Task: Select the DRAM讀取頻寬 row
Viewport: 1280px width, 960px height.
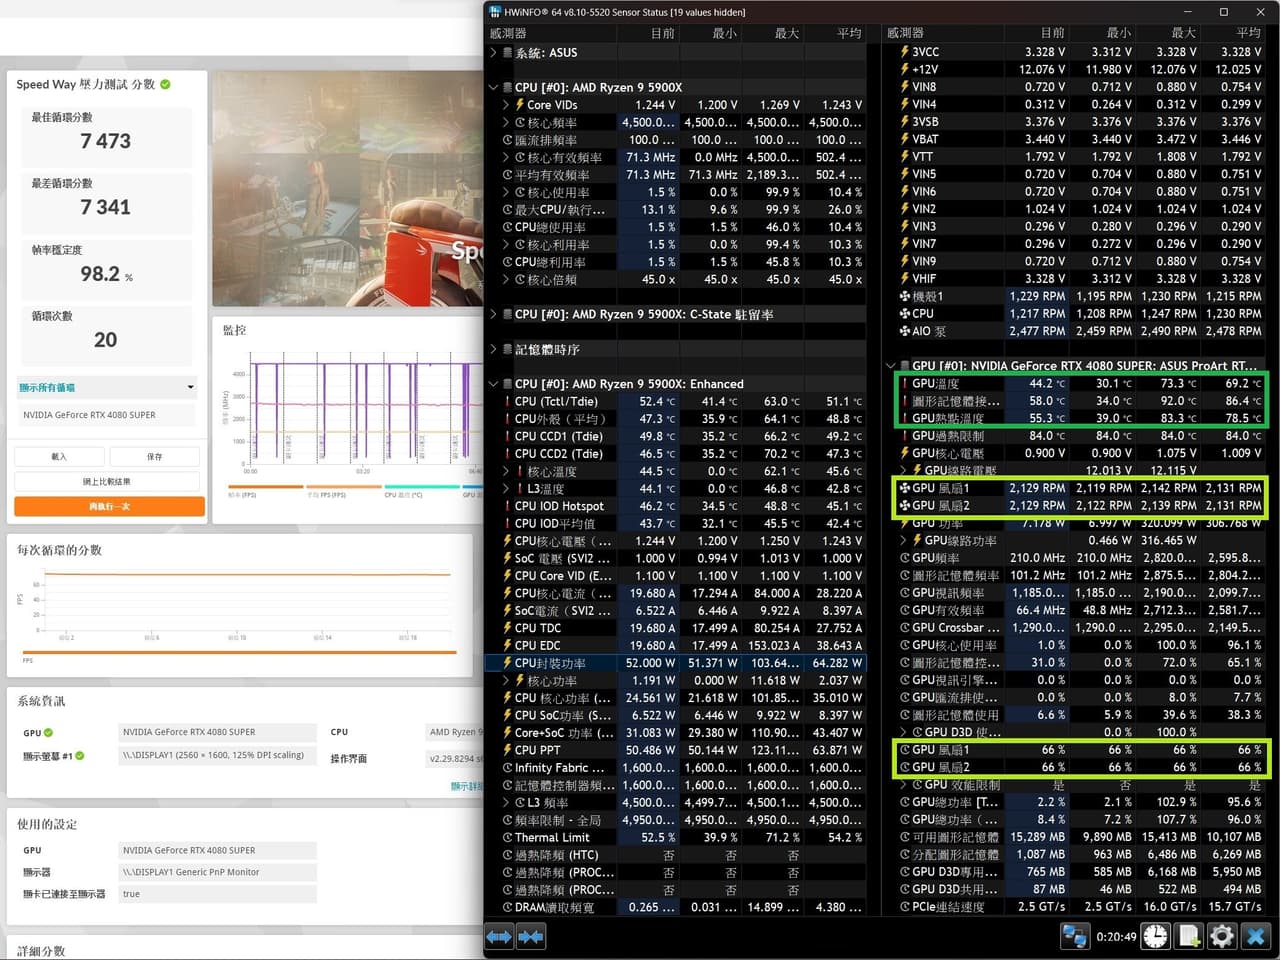Action: point(675,907)
